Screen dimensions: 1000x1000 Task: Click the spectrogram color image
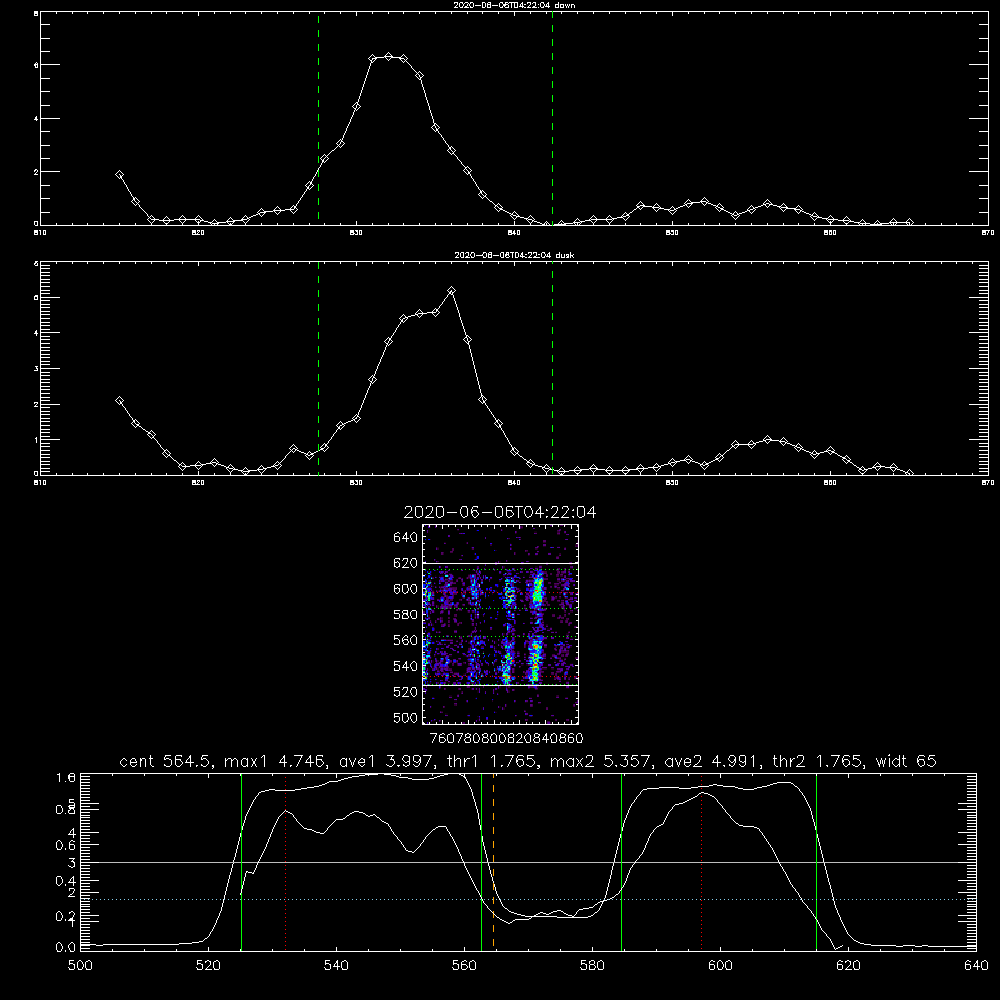501,624
